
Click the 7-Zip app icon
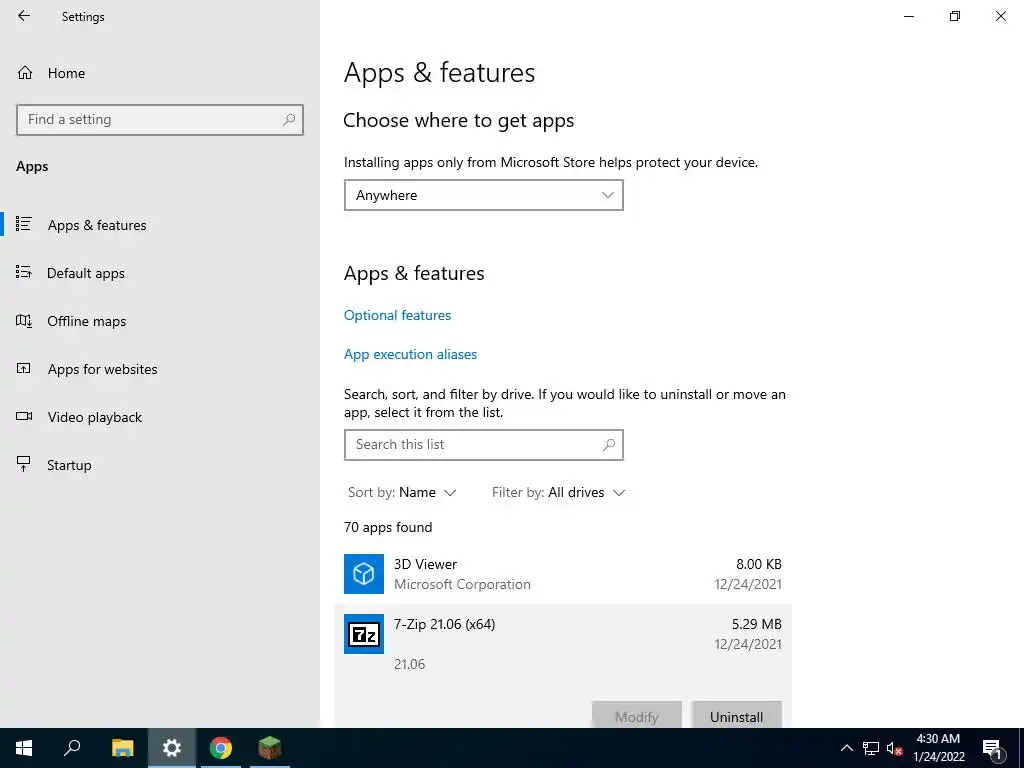point(364,633)
